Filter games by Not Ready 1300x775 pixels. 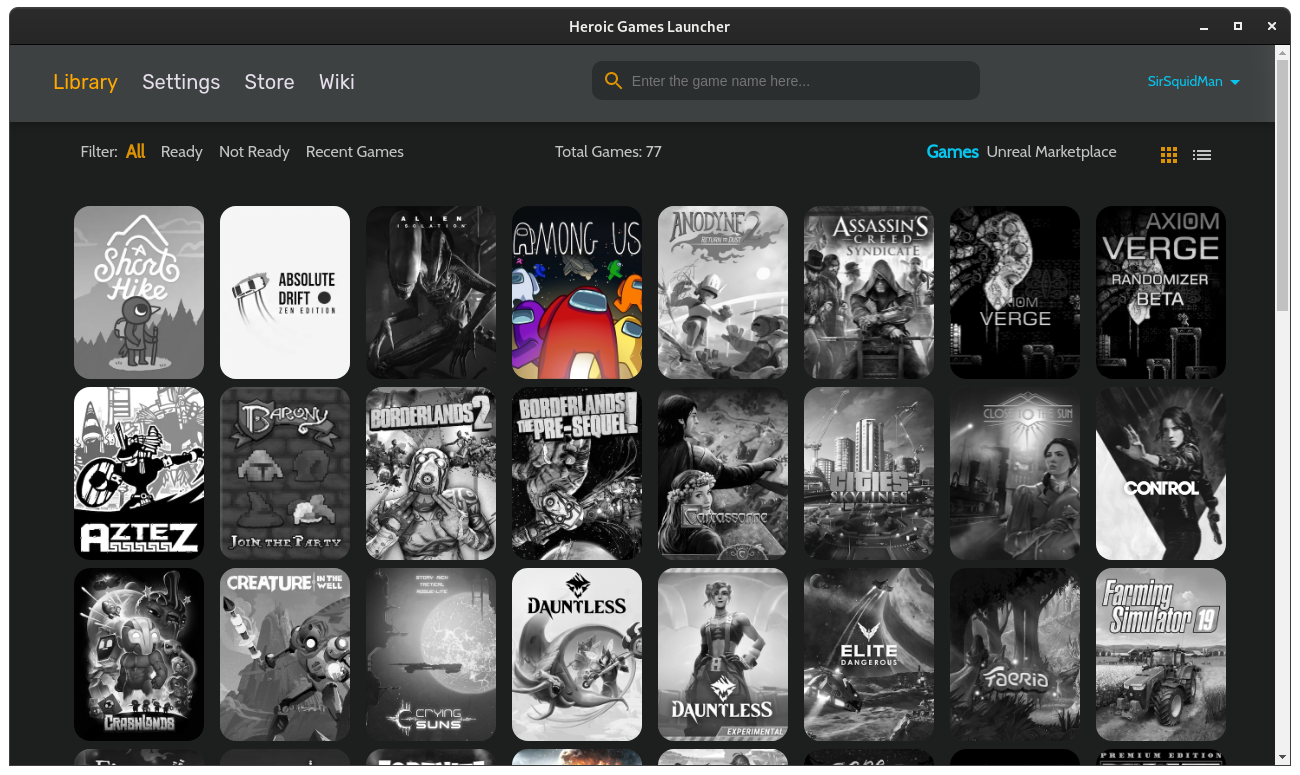pyautogui.click(x=254, y=152)
